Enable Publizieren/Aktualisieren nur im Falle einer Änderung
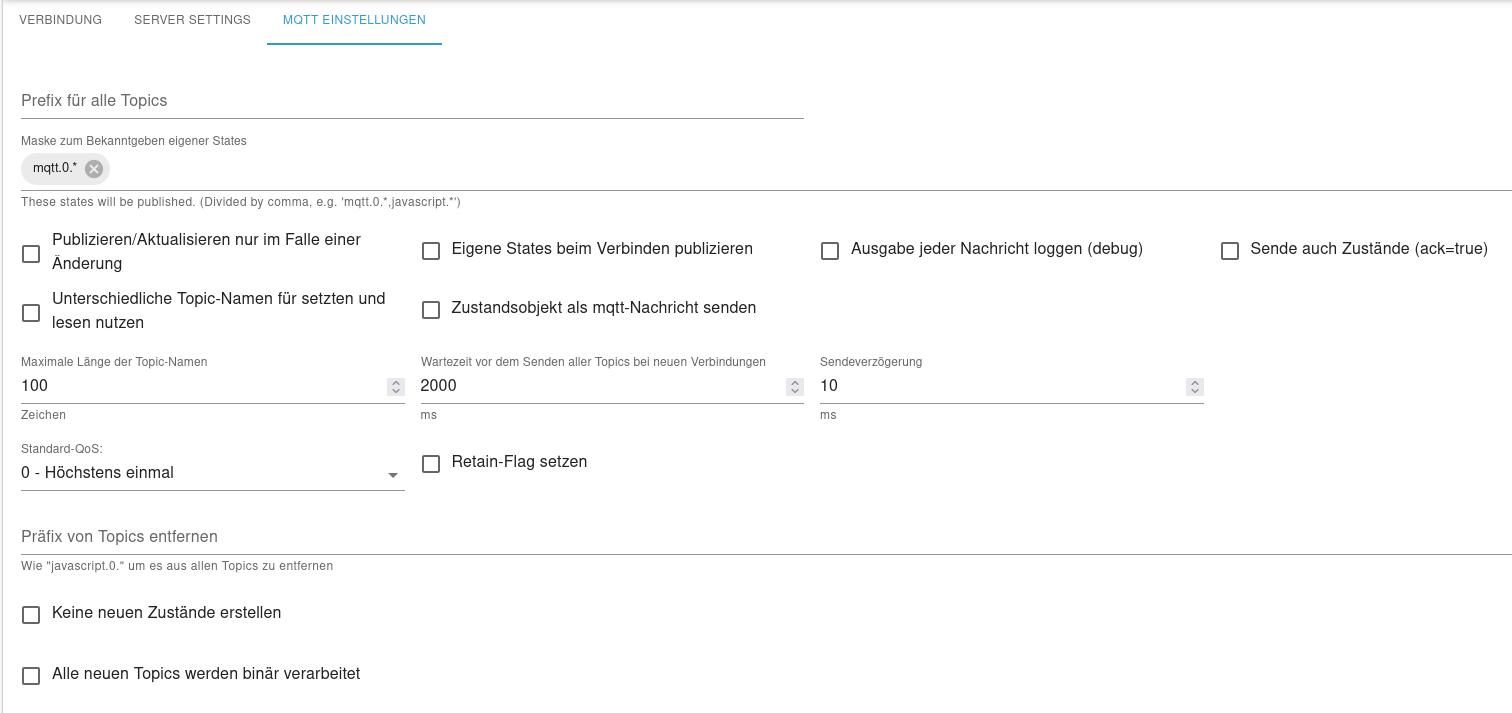Screen dimensions: 1512x713 tap(31, 254)
